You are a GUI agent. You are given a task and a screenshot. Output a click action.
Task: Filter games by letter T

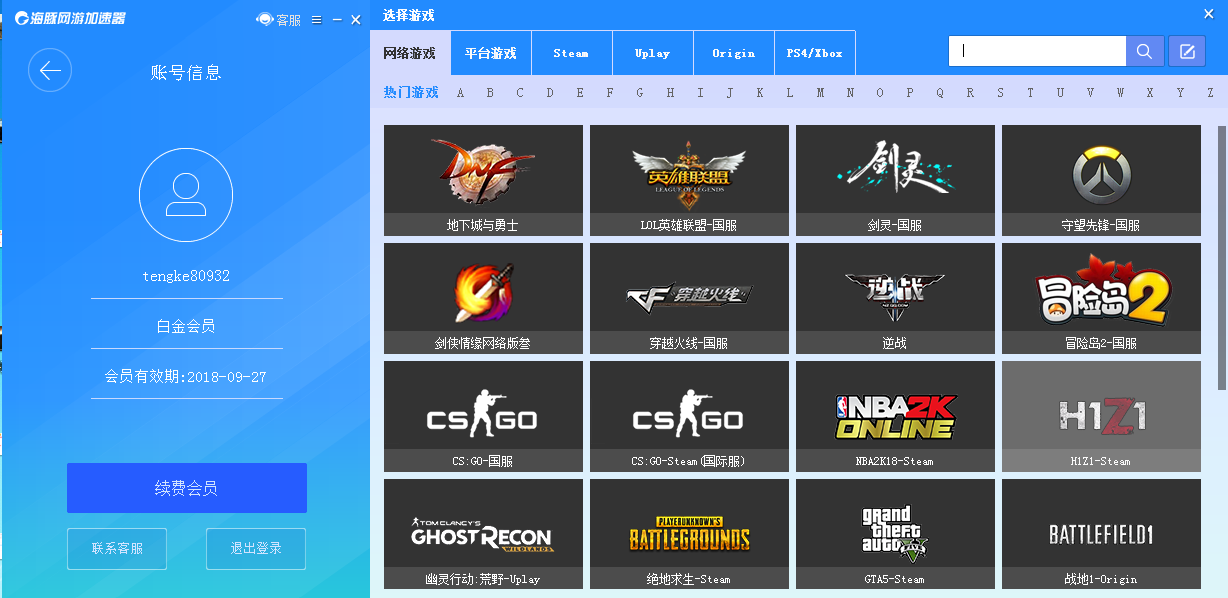(x=1030, y=93)
